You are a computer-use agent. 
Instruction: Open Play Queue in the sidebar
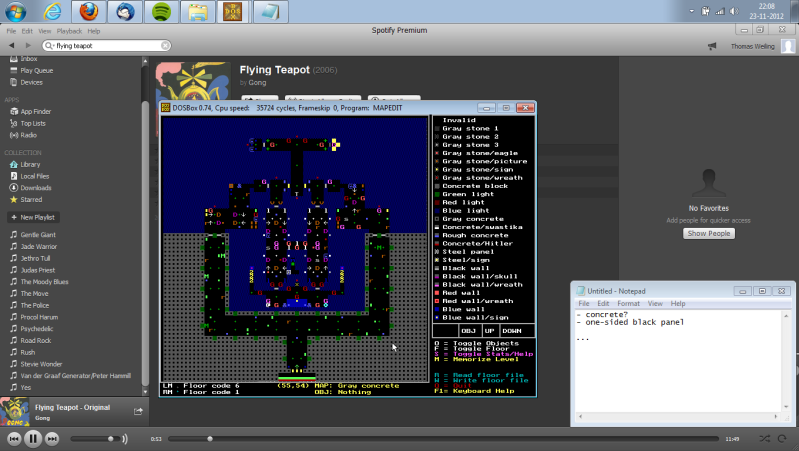tap(37, 70)
